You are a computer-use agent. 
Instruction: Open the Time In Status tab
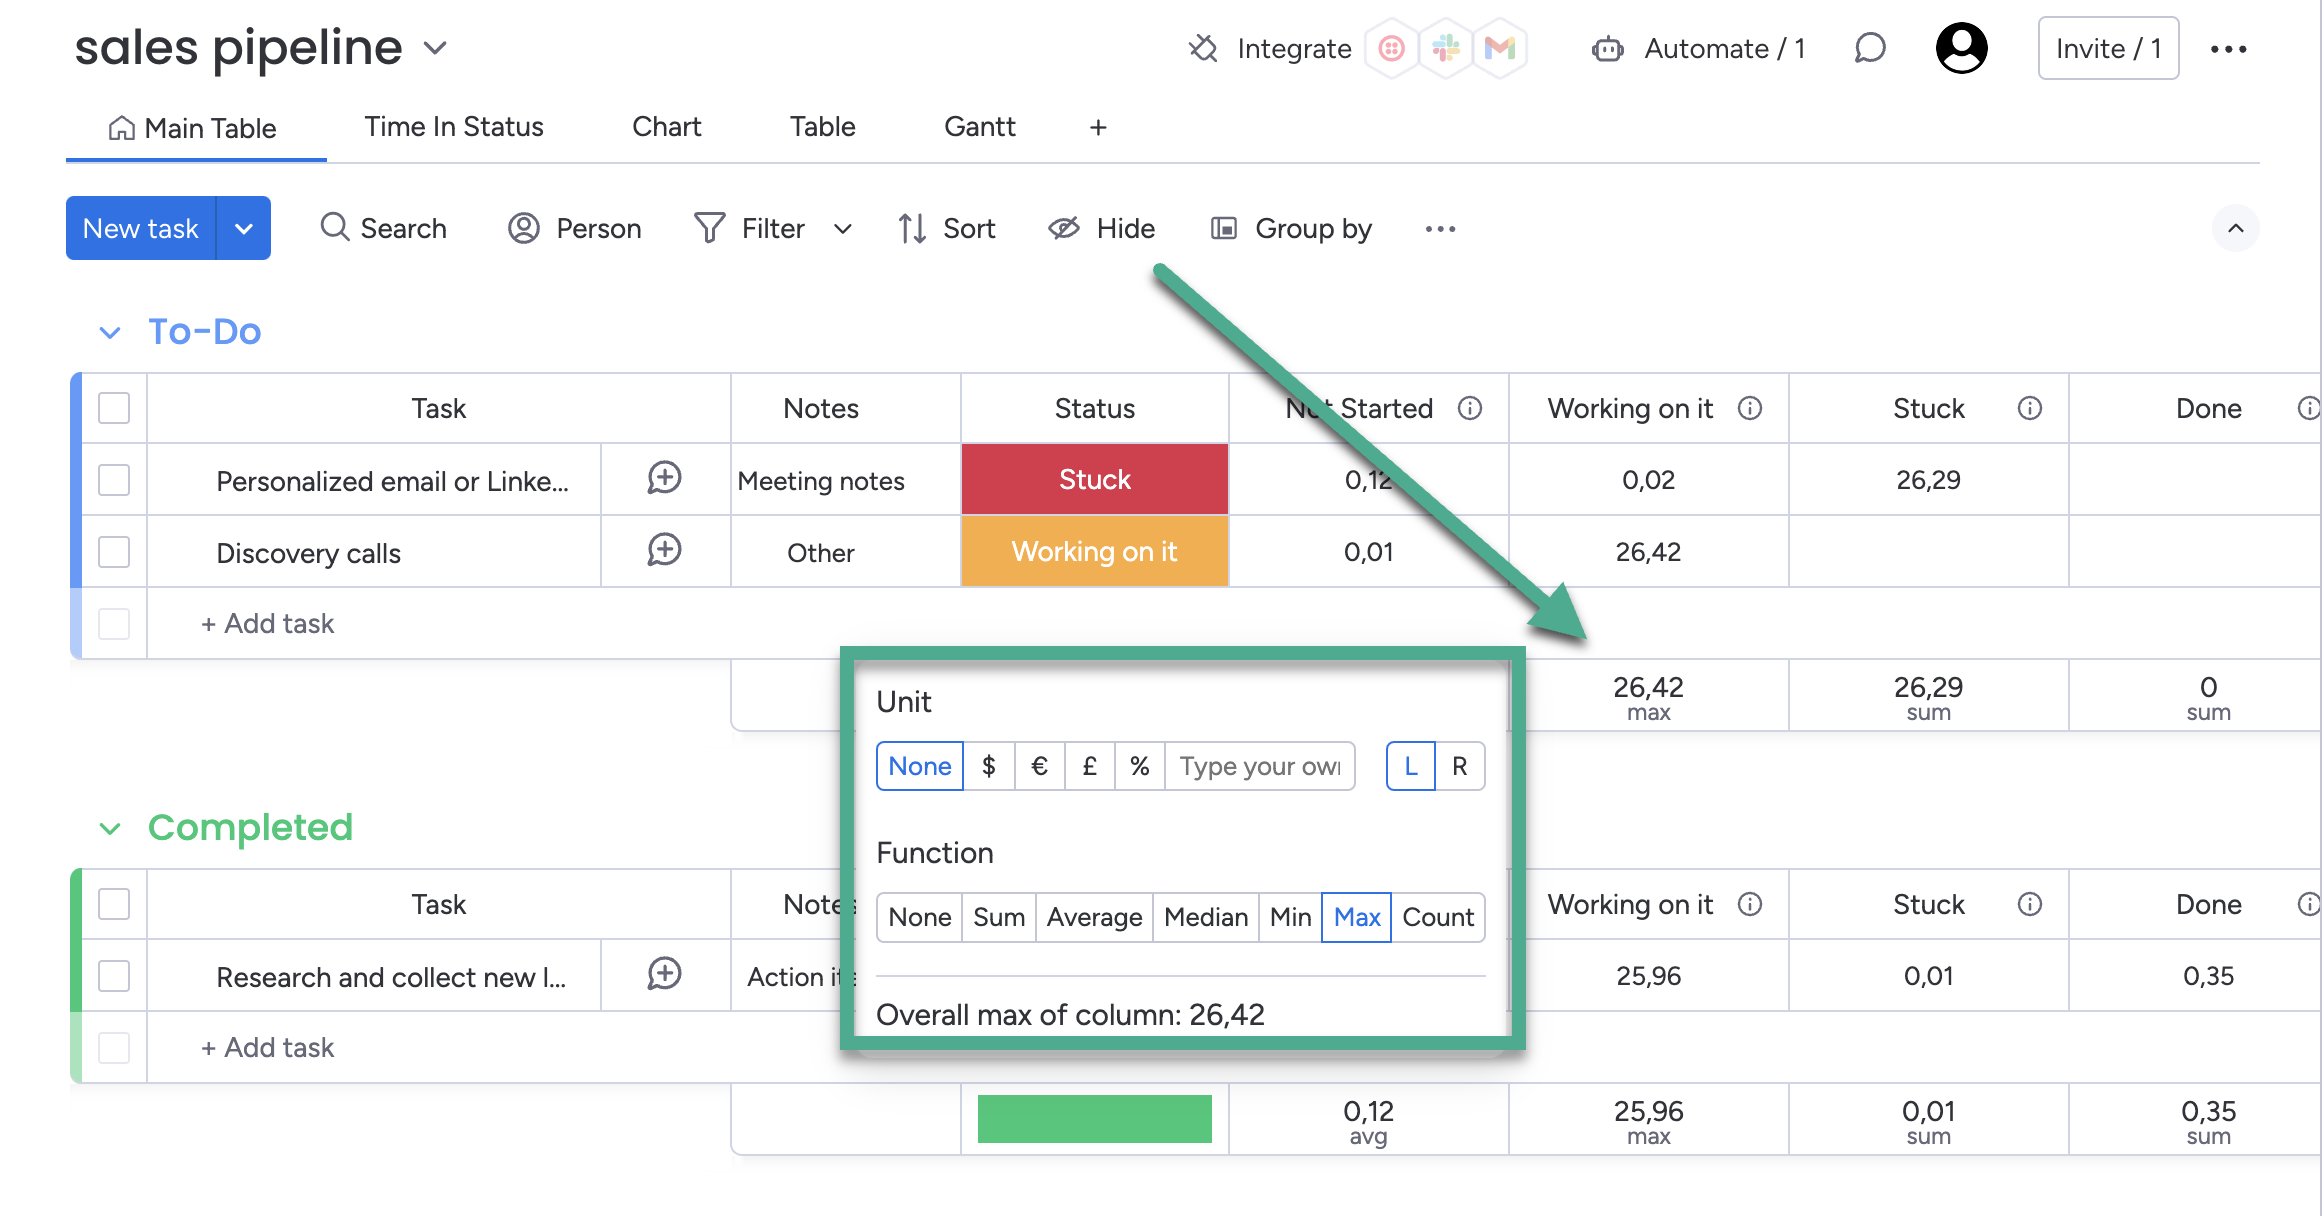pyautogui.click(x=454, y=127)
